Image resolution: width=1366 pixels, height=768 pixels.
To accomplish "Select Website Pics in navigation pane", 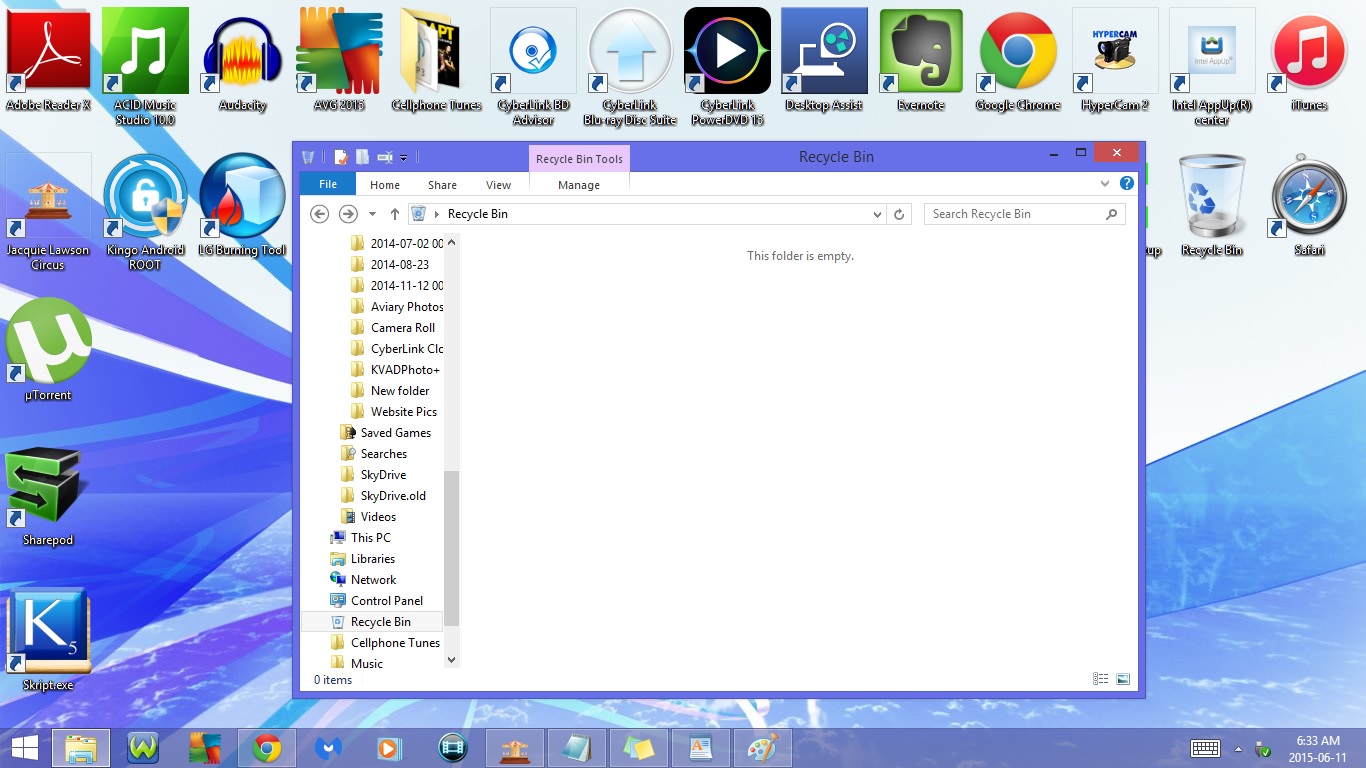I will tap(395, 412).
